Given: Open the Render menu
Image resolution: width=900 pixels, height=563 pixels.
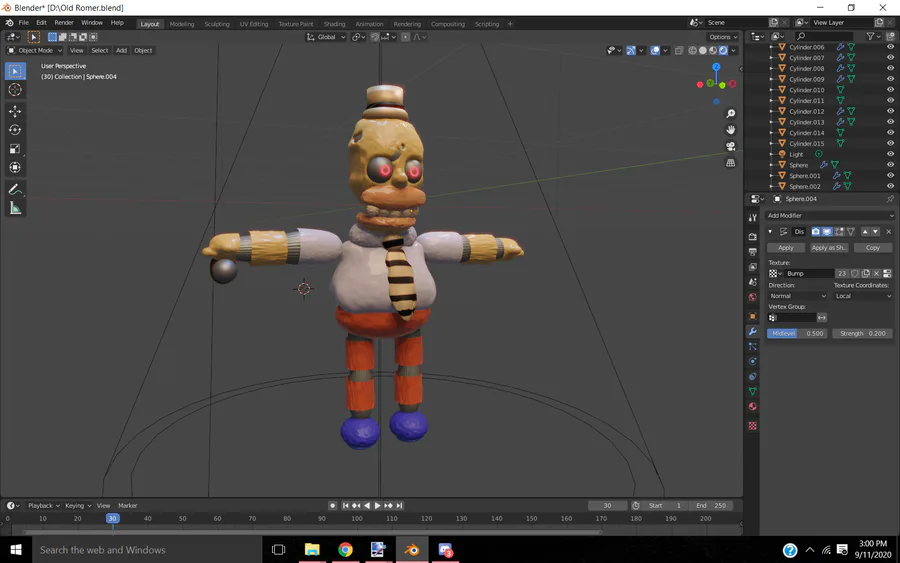Looking at the screenshot, I should pyautogui.click(x=64, y=23).
